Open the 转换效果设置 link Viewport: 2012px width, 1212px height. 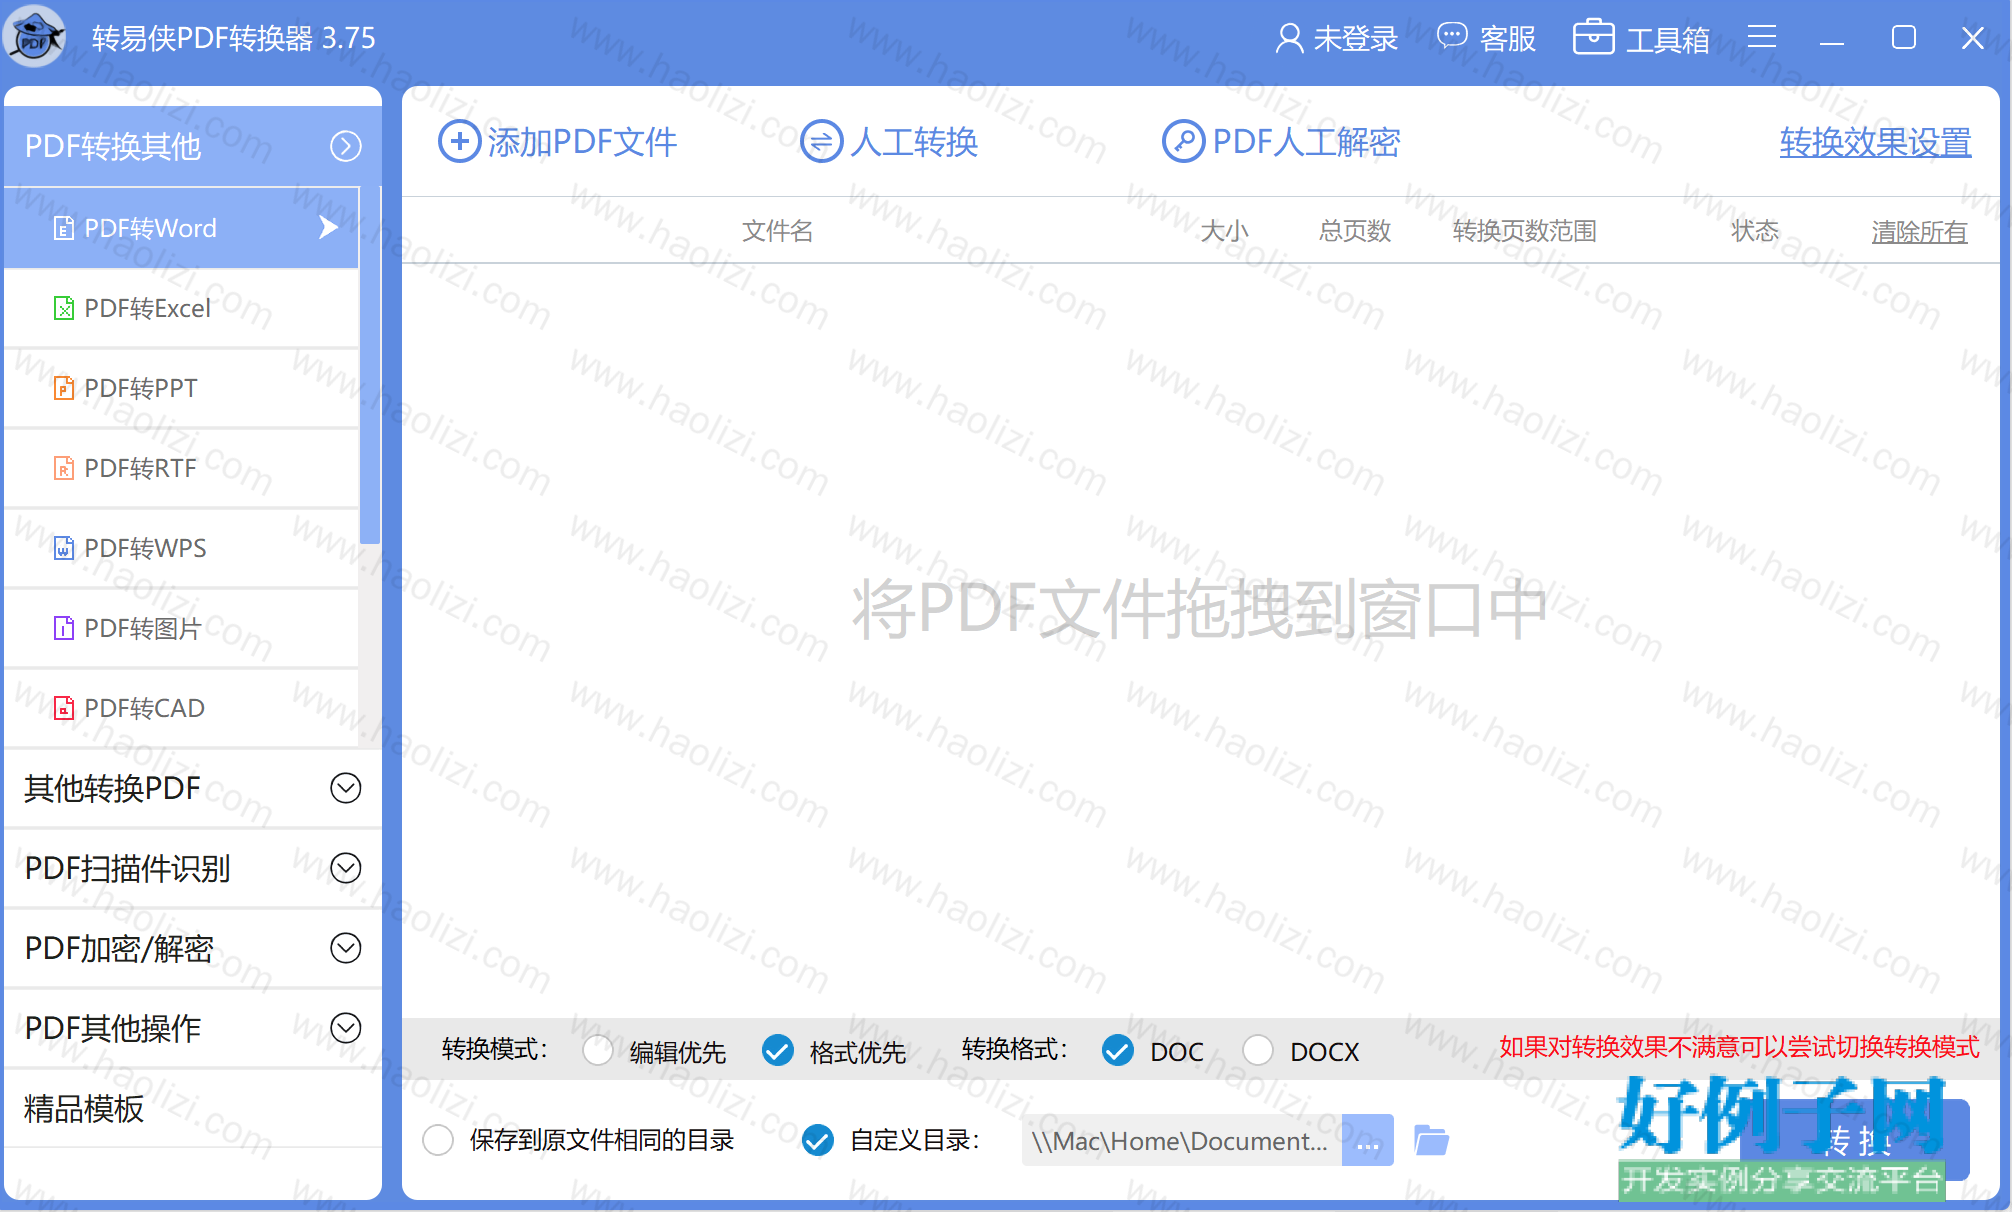(x=1875, y=142)
